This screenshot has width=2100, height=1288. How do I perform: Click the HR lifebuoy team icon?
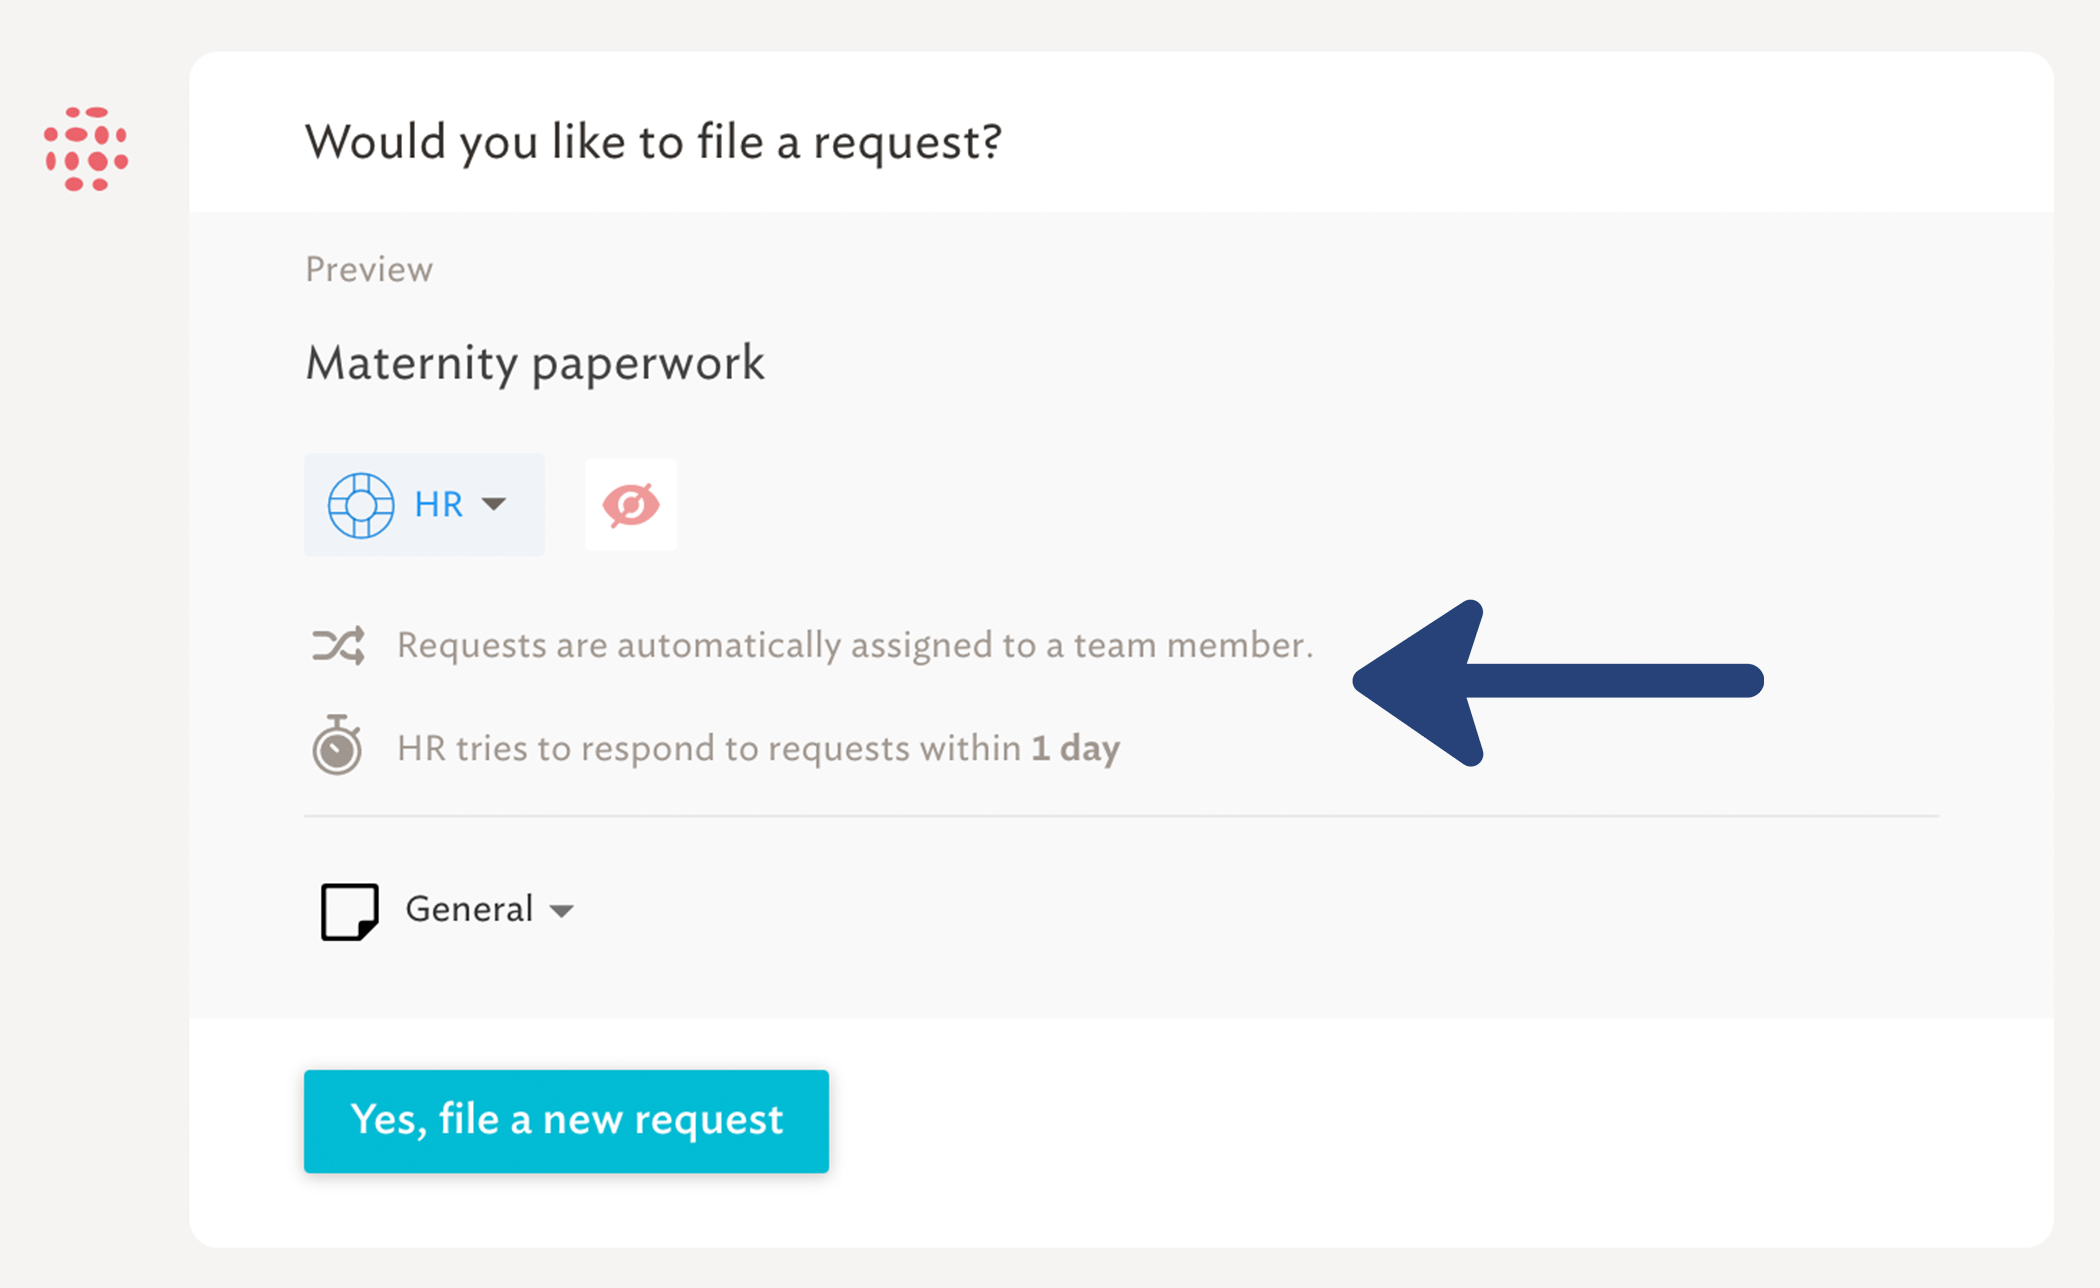coord(361,505)
